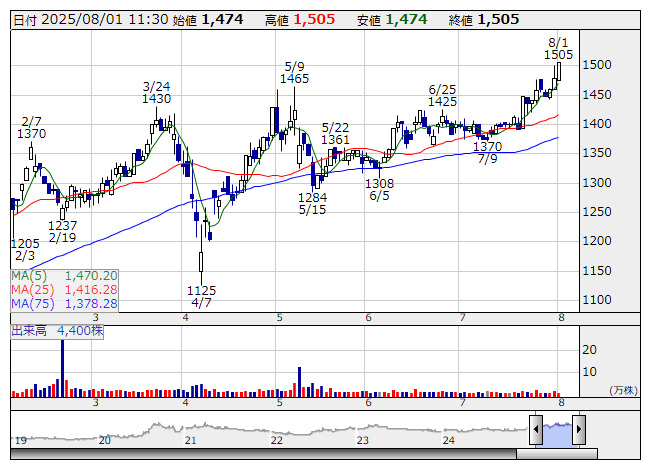
Task: Click the horizontal scrollbar thumb at bottom
Action: [x=557, y=453]
